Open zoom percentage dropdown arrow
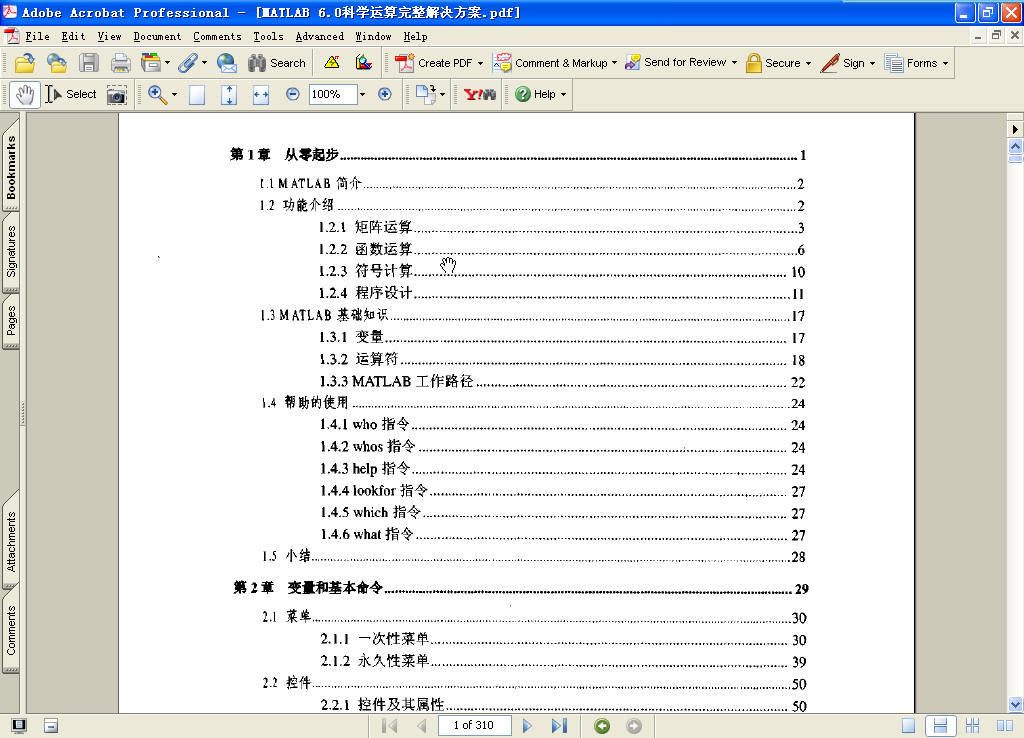This screenshot has height=738, width=1024. (362, 95)
